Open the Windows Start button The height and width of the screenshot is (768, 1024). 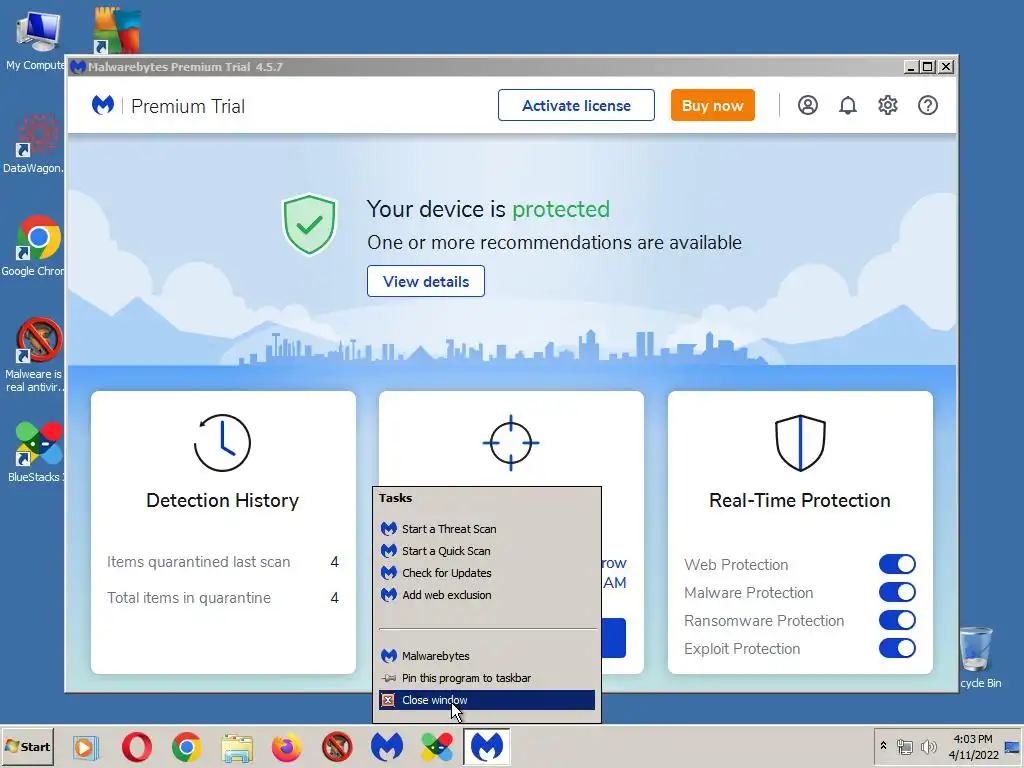click(27, 746)
